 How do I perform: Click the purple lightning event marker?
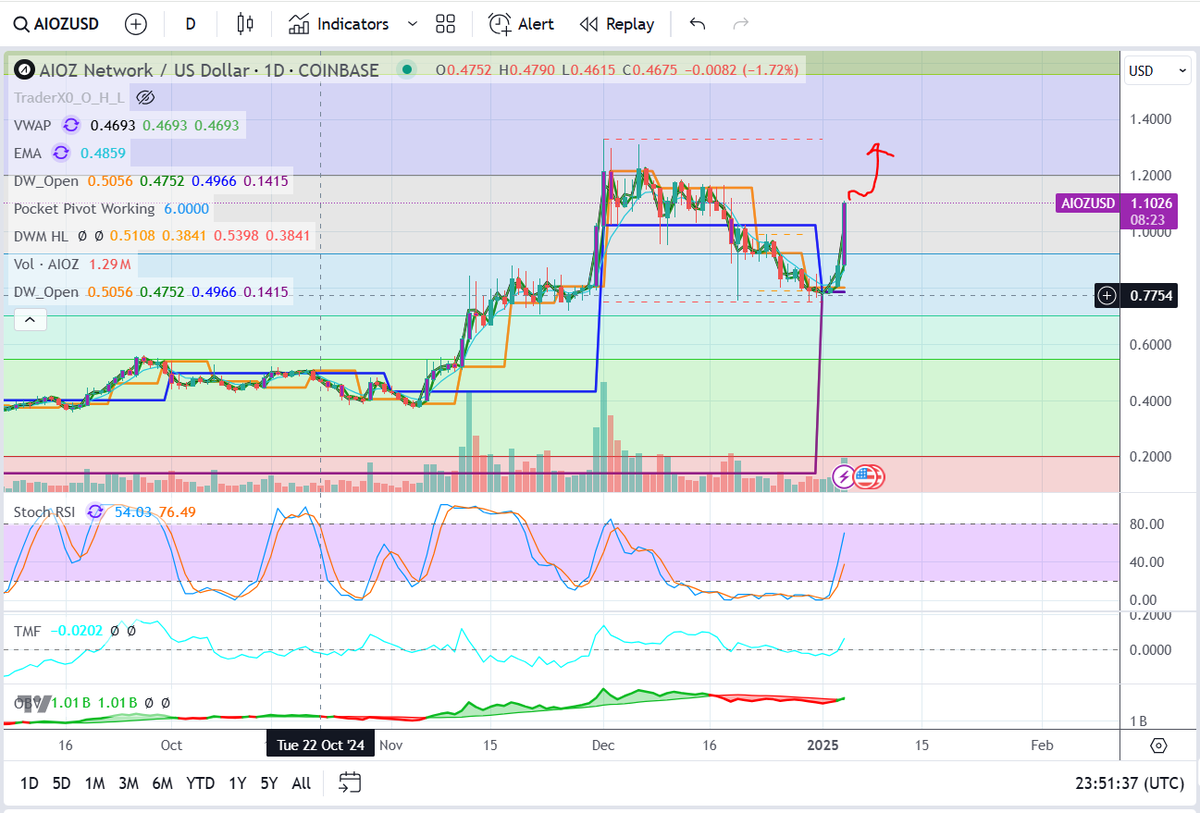coord(843,477)
